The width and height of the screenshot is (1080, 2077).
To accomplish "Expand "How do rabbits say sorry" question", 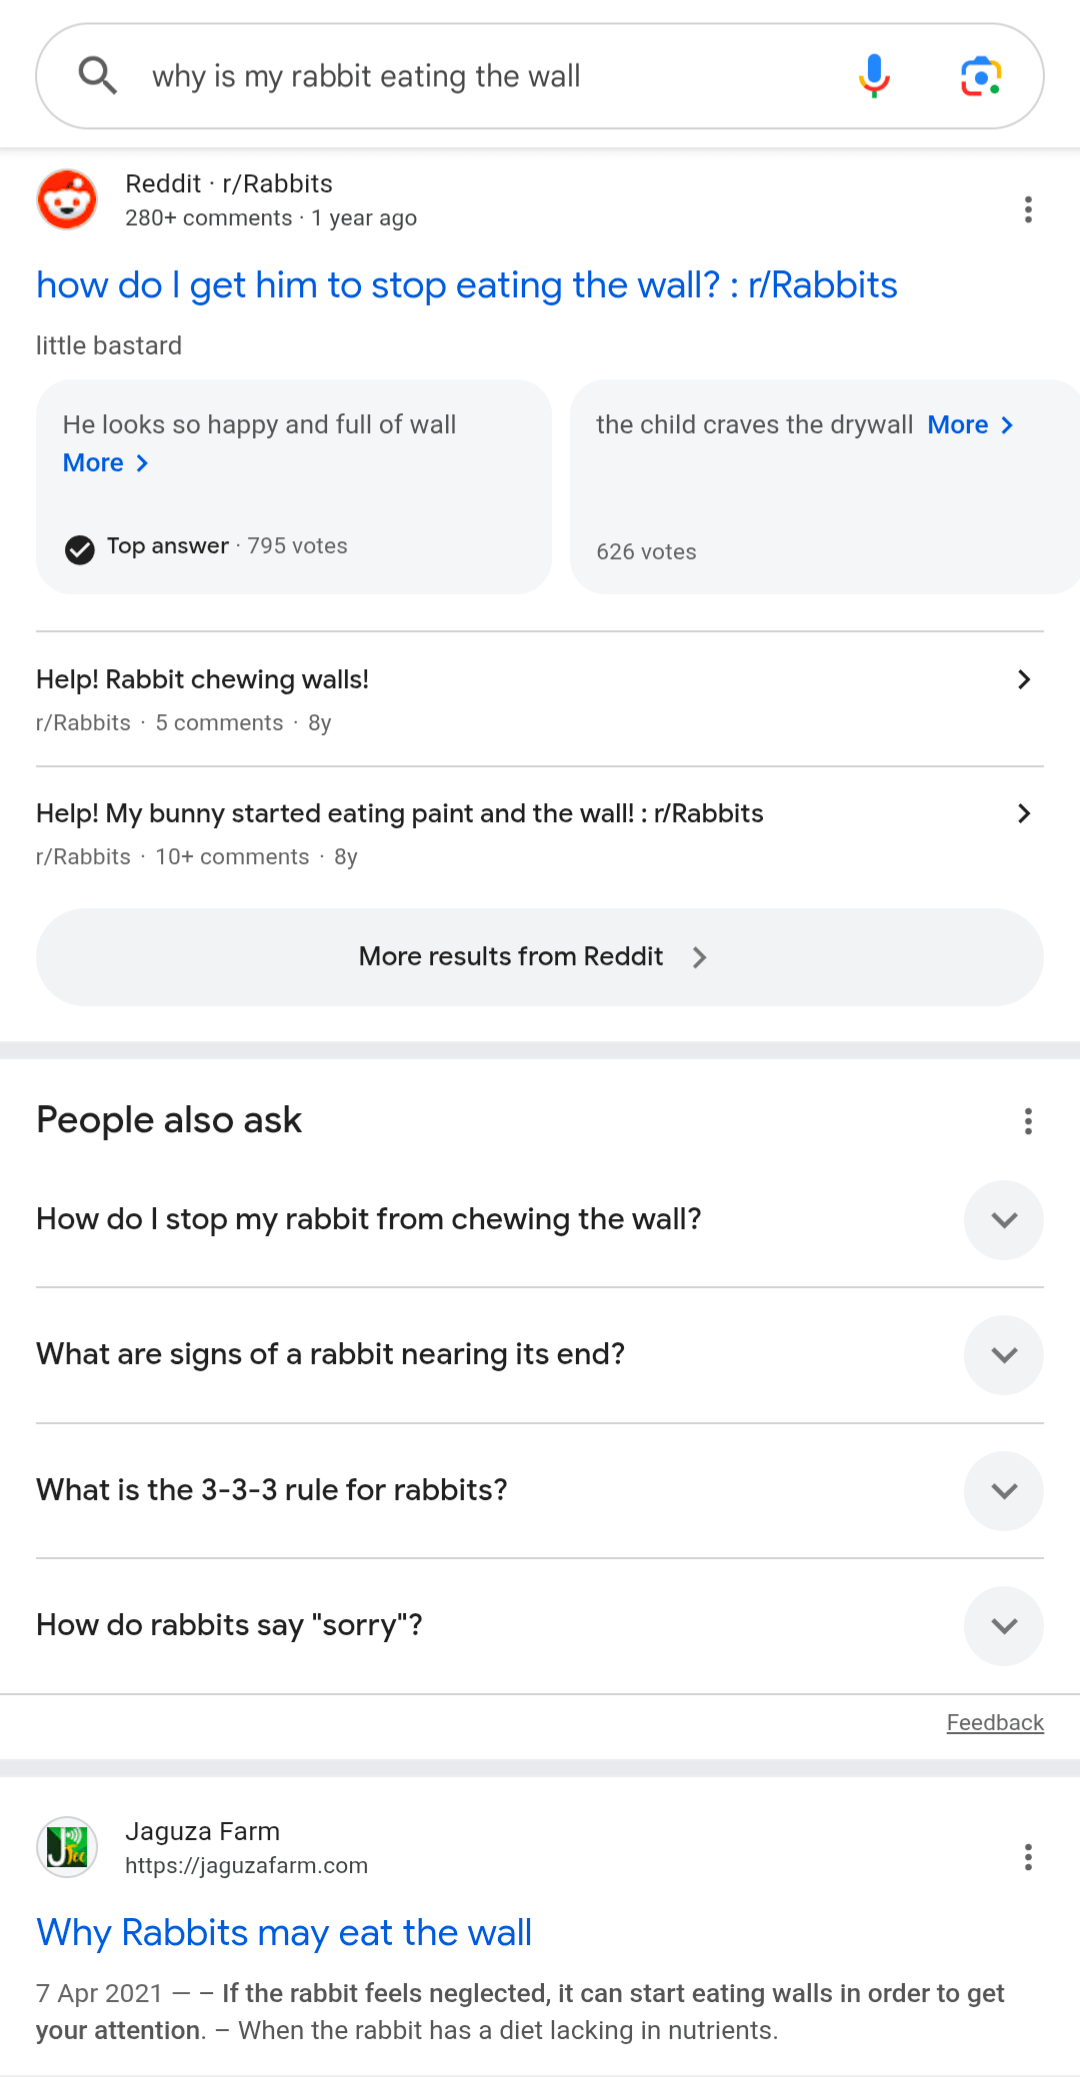I will pyautogui.click(x=1003, y=1626).
